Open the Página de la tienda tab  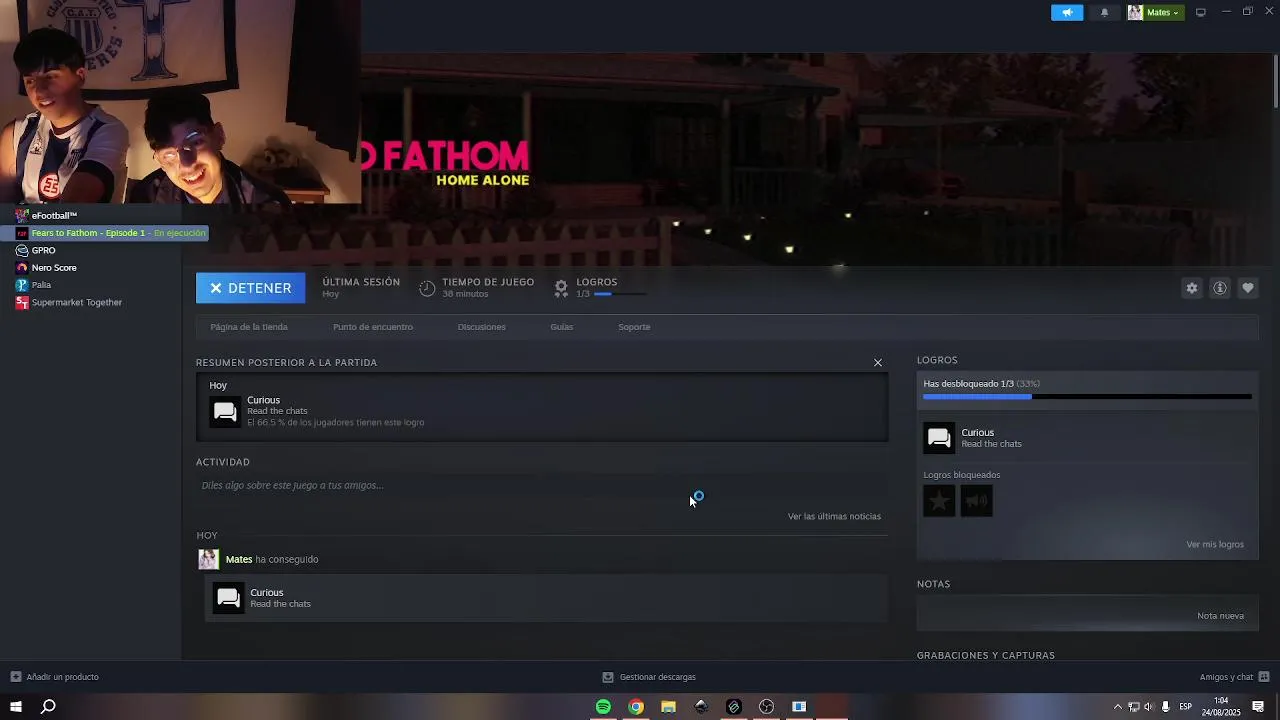tap(249, 327)
